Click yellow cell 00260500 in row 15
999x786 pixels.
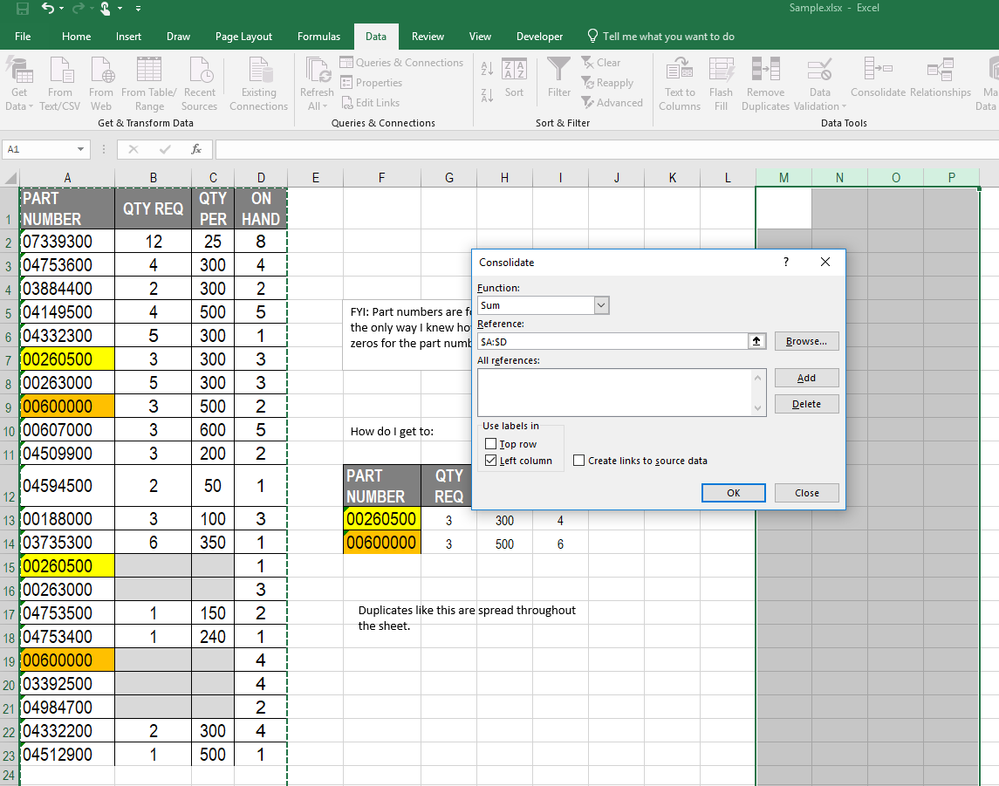[x=67, y=566]
